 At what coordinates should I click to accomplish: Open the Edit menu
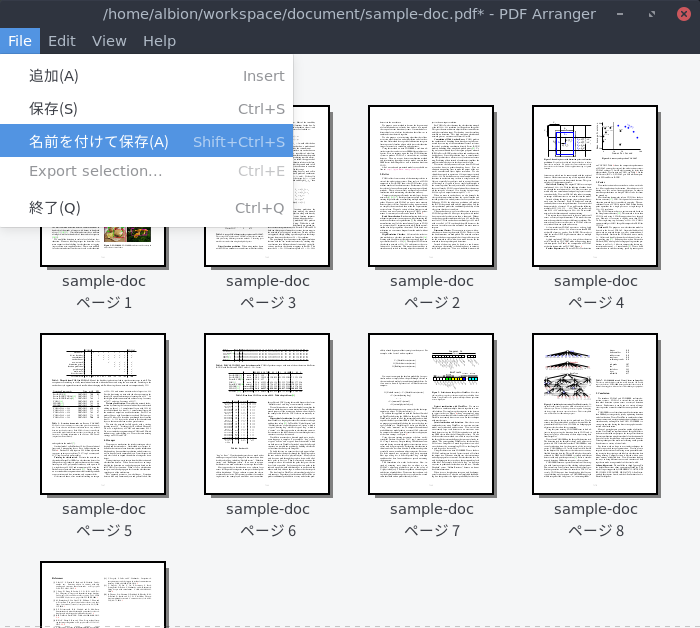(62, 41)
